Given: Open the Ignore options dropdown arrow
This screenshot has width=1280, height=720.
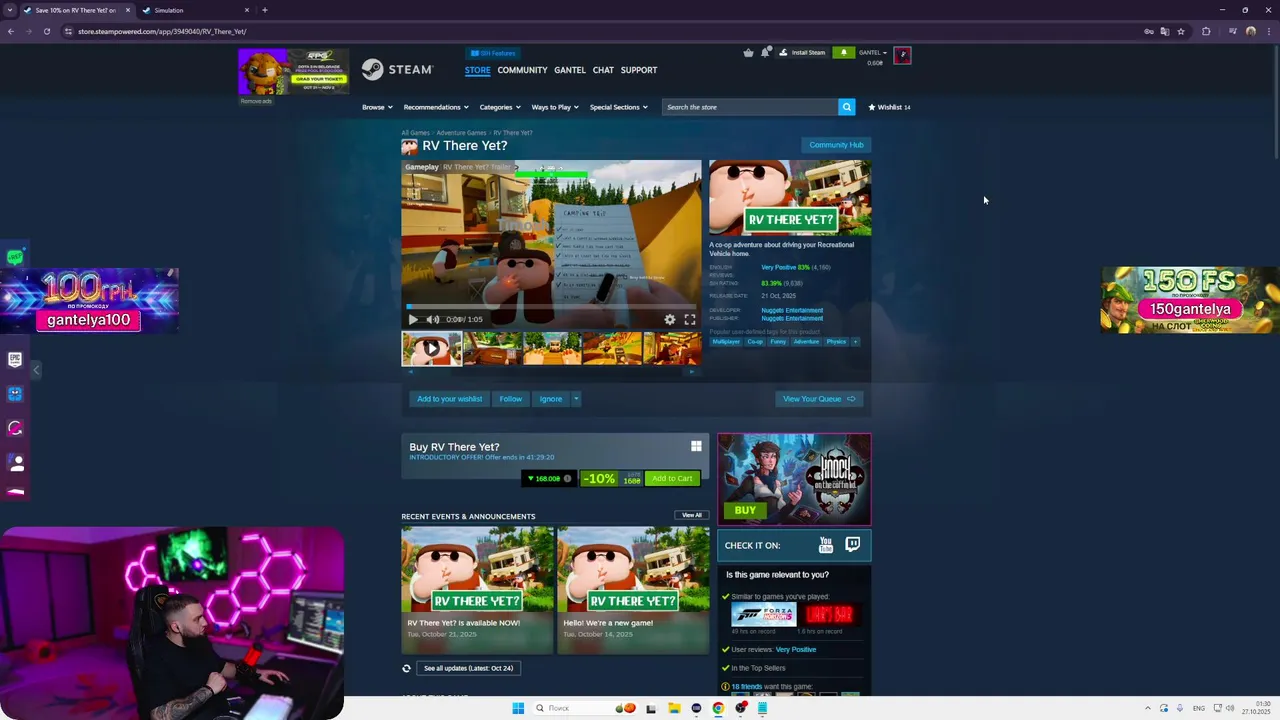Looking at the screenshot, I should pos(576,399).
